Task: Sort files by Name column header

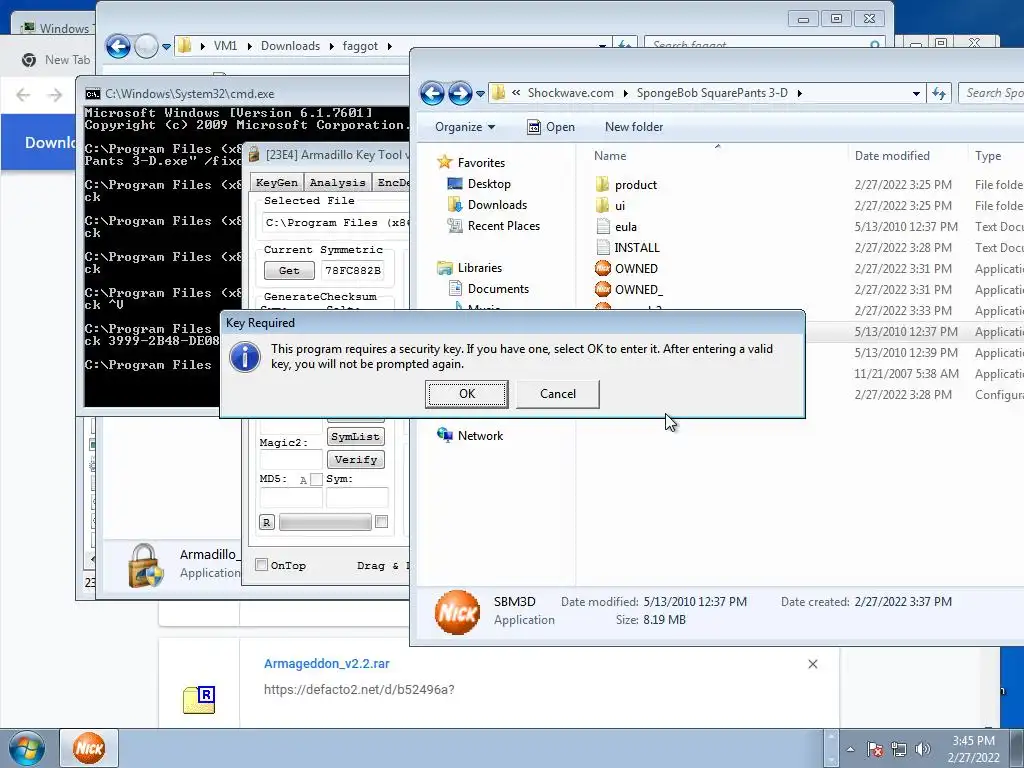Action: [x=610, y=155]
